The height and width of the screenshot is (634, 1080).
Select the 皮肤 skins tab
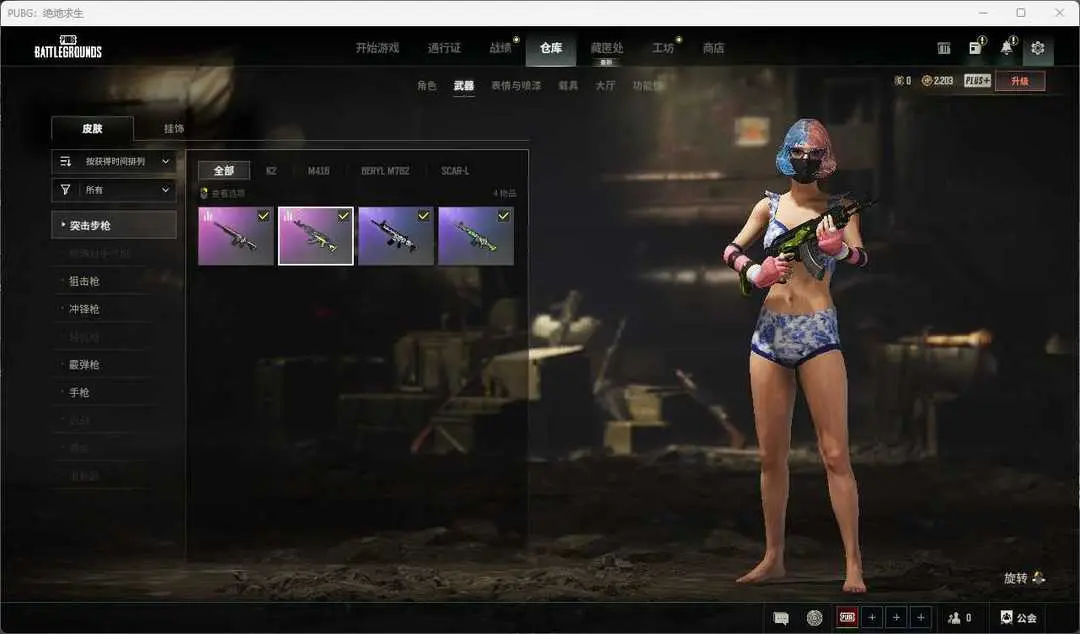(x=92, y=129)
